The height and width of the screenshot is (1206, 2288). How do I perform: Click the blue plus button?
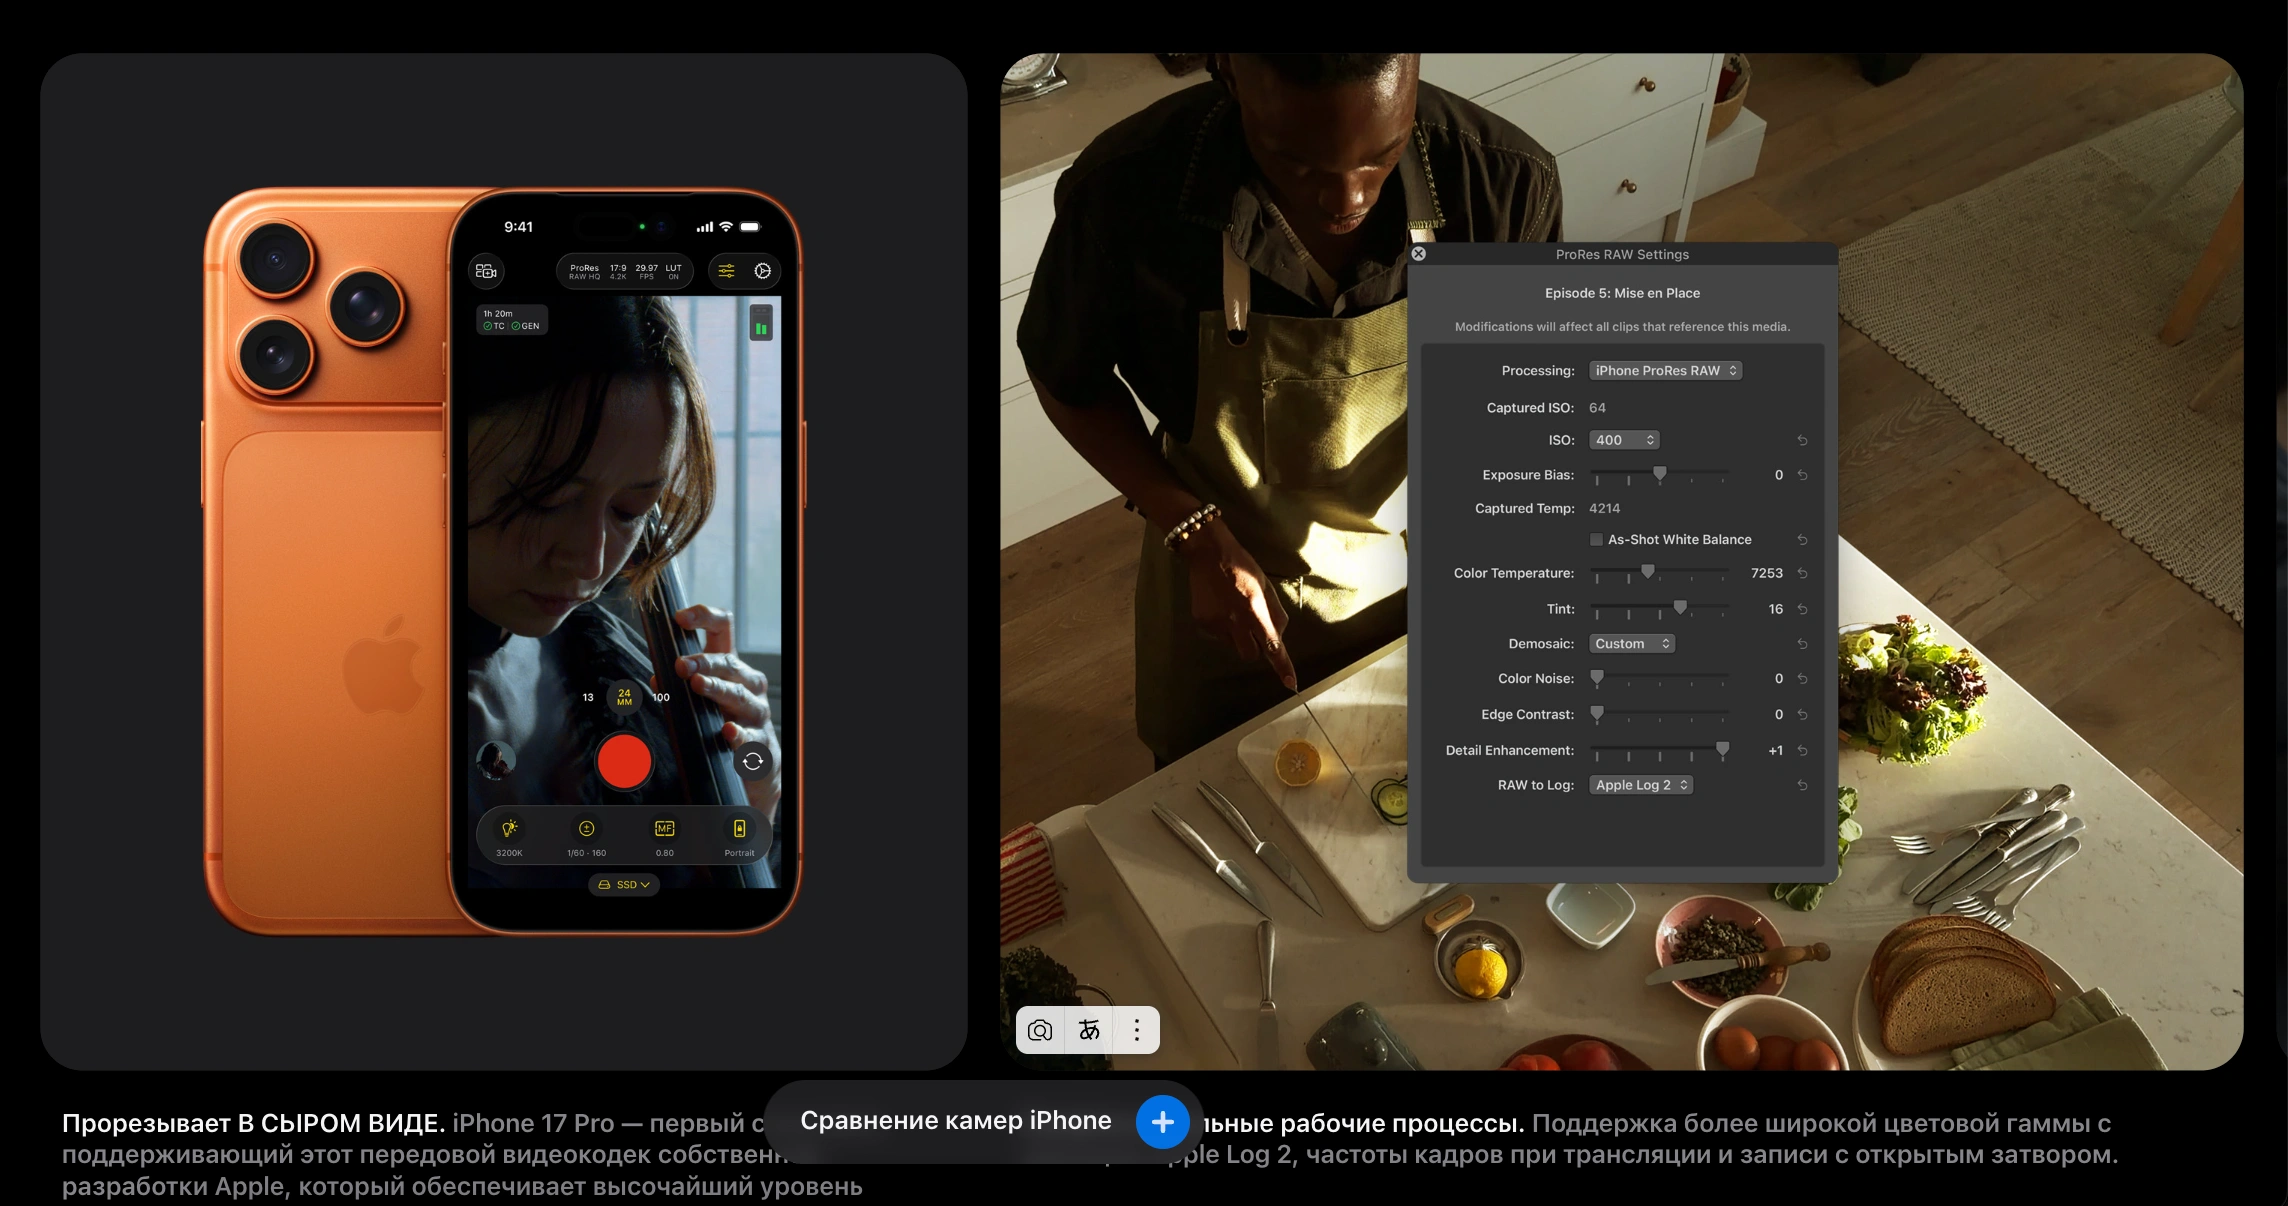(x=1162, y=1122)
